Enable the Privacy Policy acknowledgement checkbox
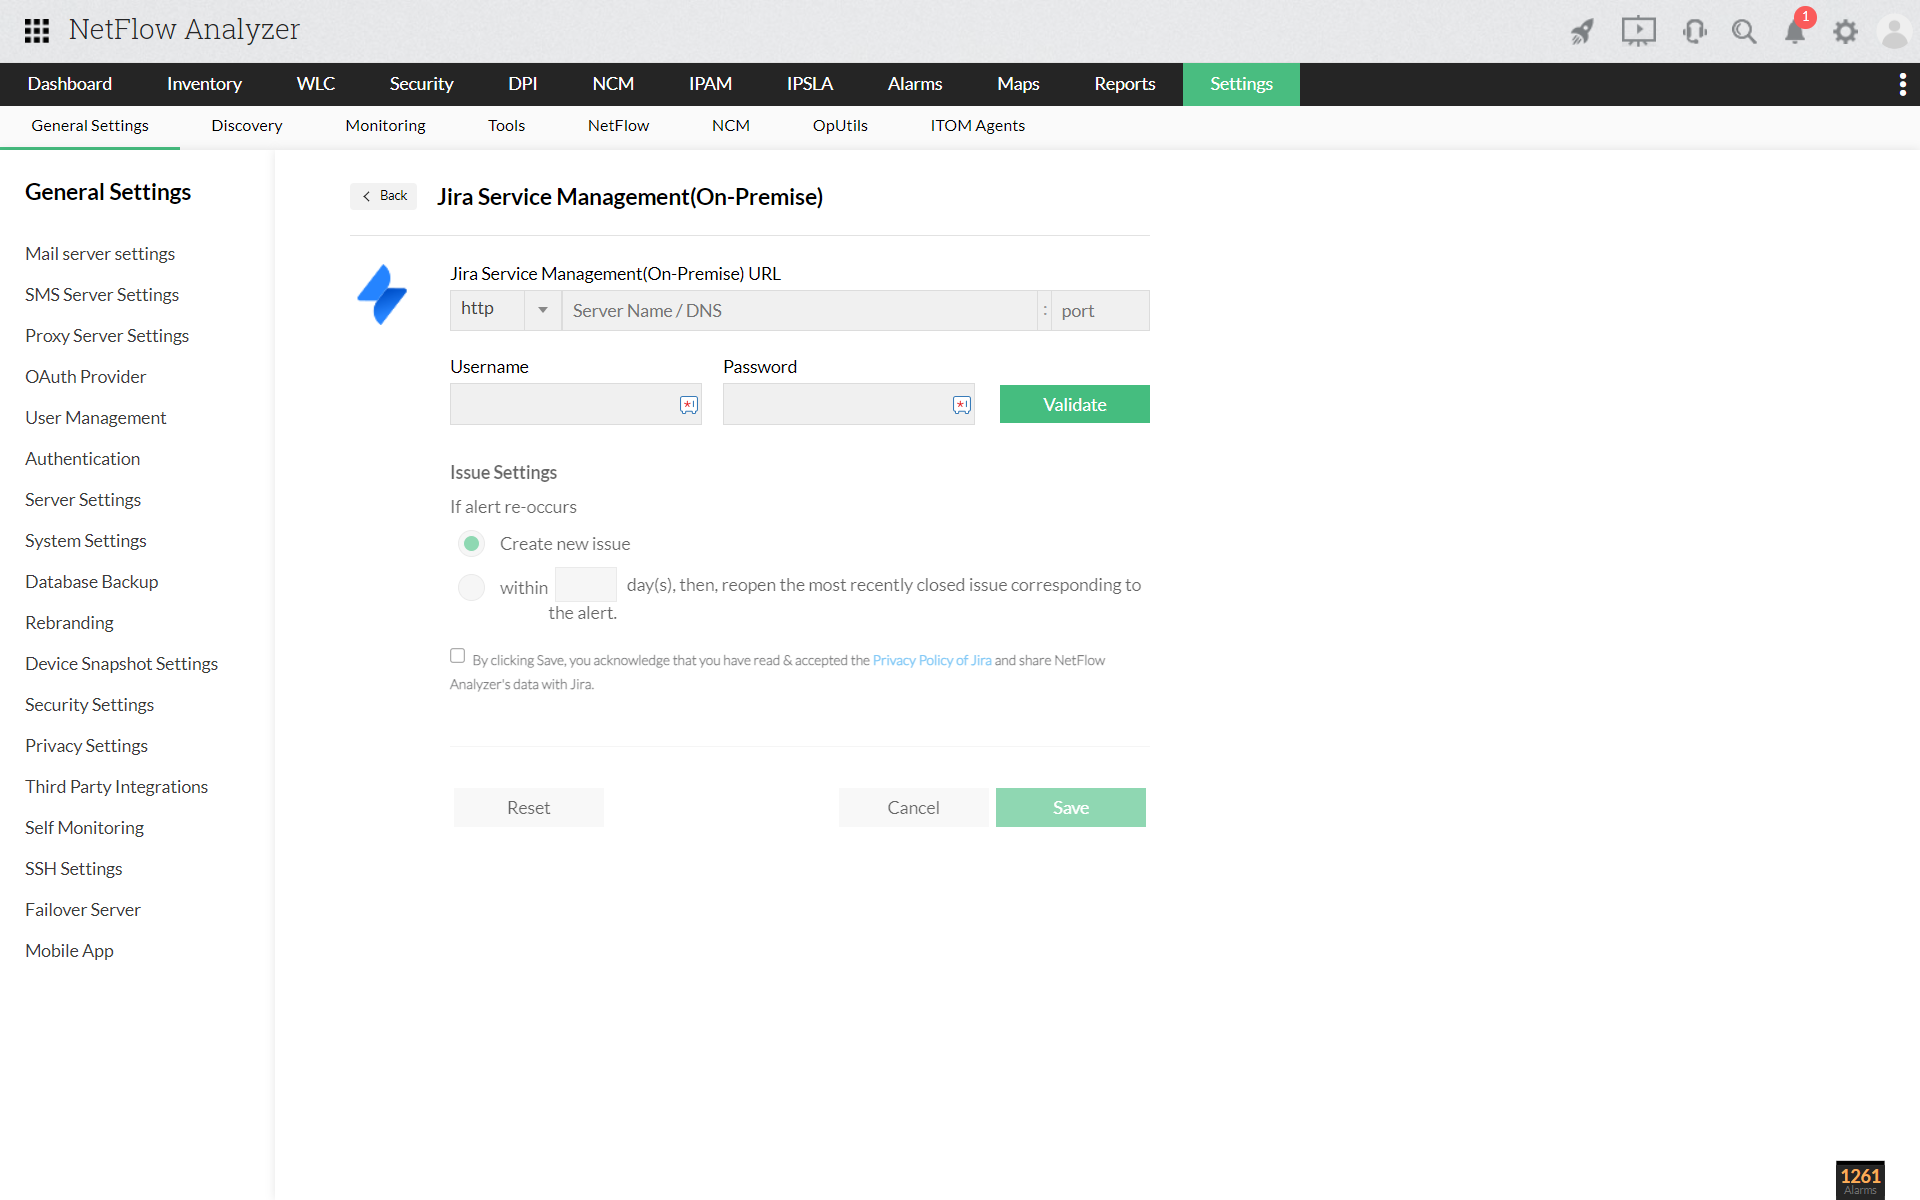This screenshot has width=1920, height=1200. click(458, 655)
